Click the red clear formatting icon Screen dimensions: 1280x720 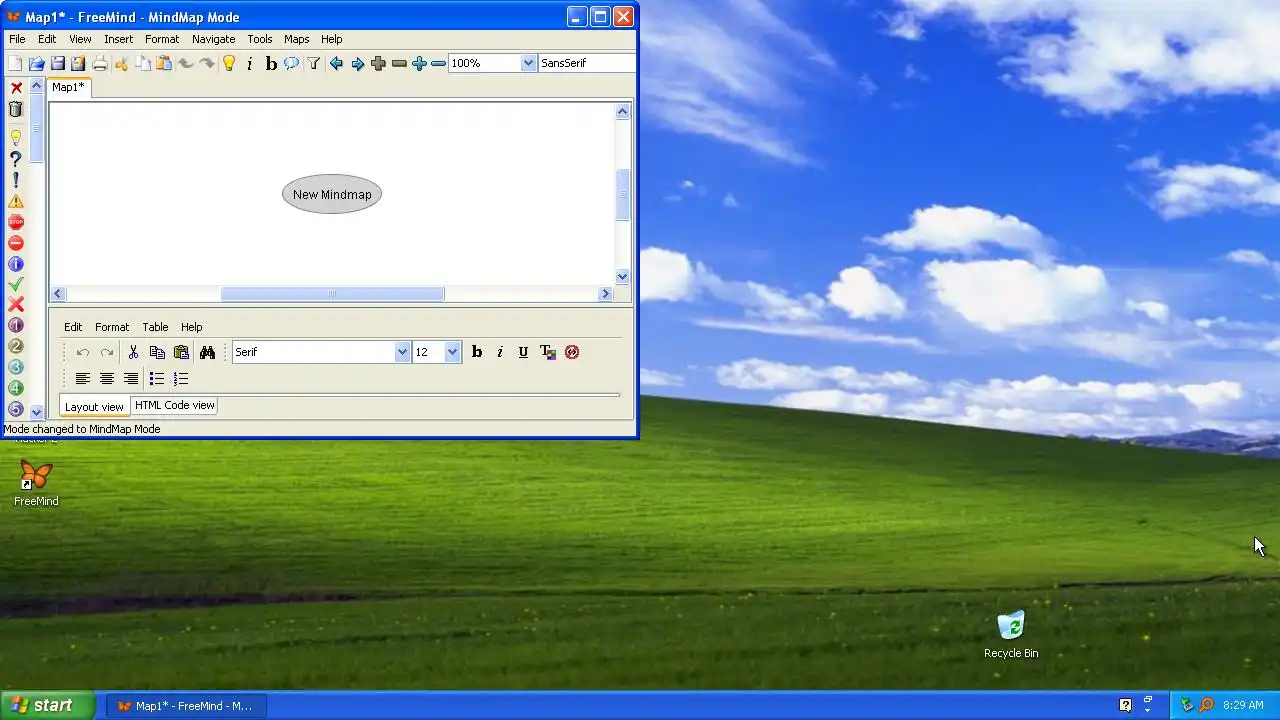coord(572,352)
